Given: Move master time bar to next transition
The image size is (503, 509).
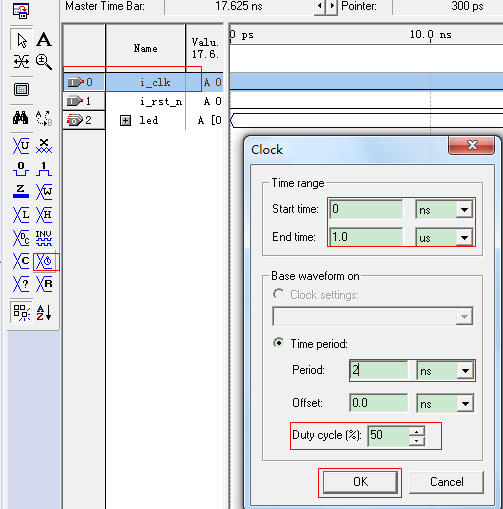Looking at the screenshot, I should pos(332,6).
